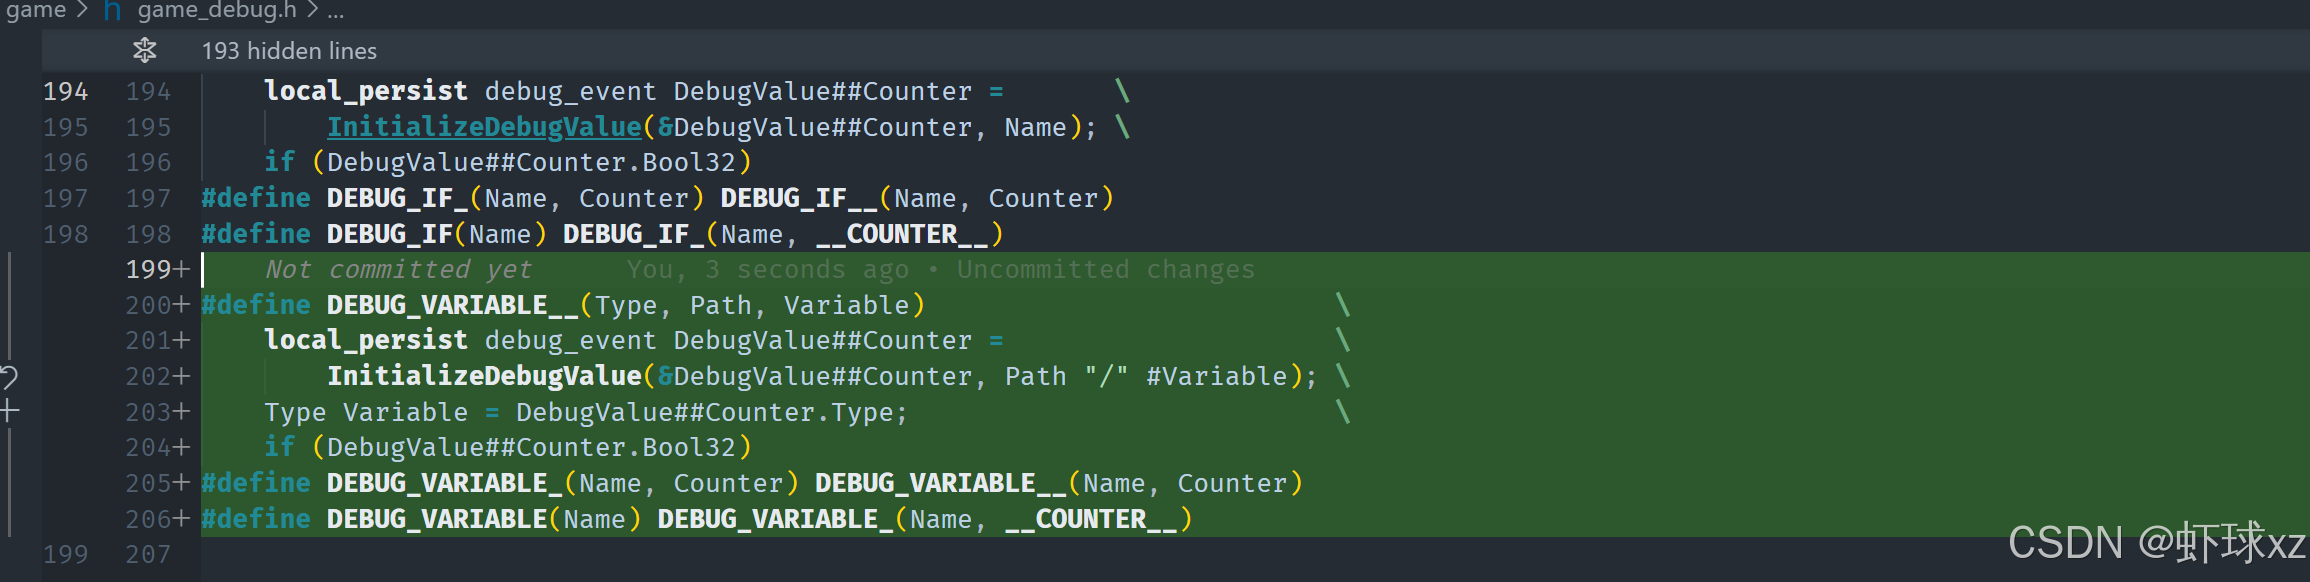Open the game_debug.h breadcrumb item
Viewport: 2310px width, 582px height.
pos(217,10)
